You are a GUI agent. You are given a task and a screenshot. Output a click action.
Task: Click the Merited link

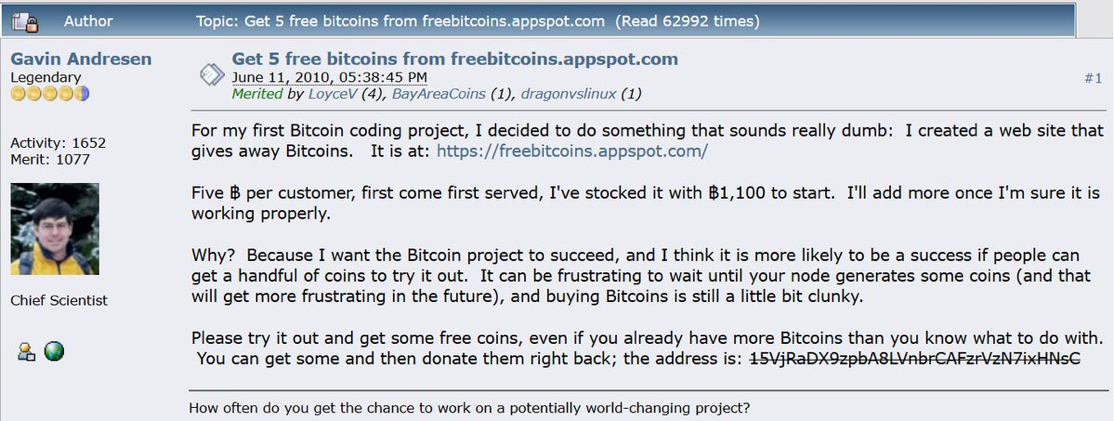tap(257, 94)
